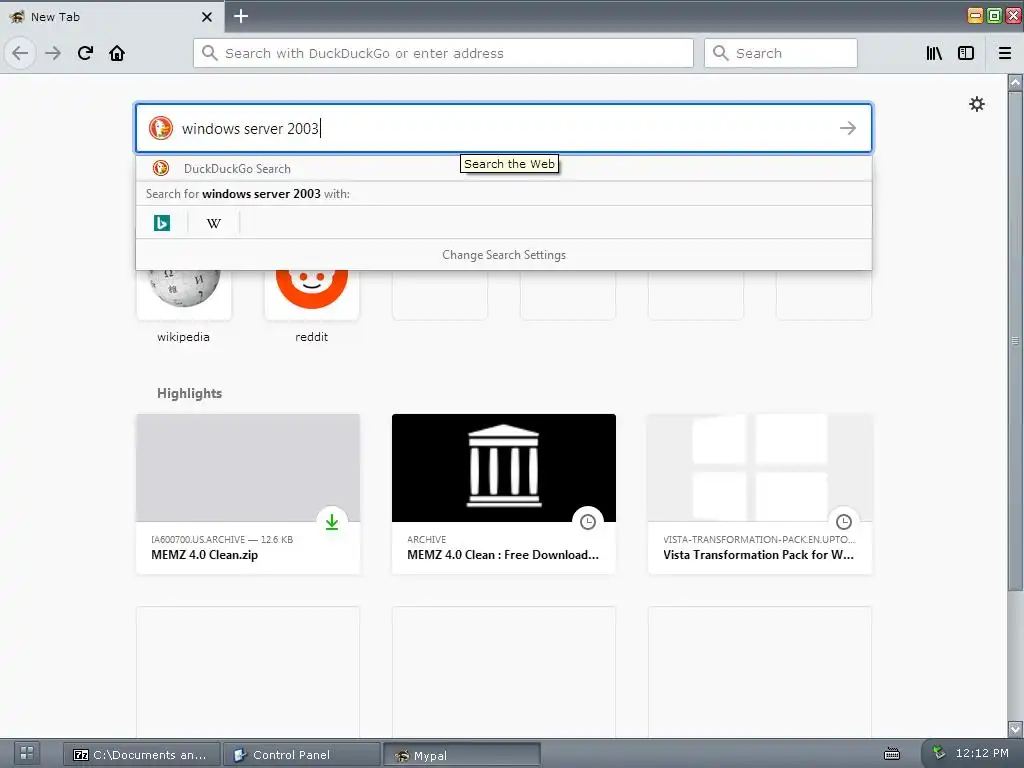Search with the Bing engine icon
Screen dimensions: 1024x768
[162, 223]
